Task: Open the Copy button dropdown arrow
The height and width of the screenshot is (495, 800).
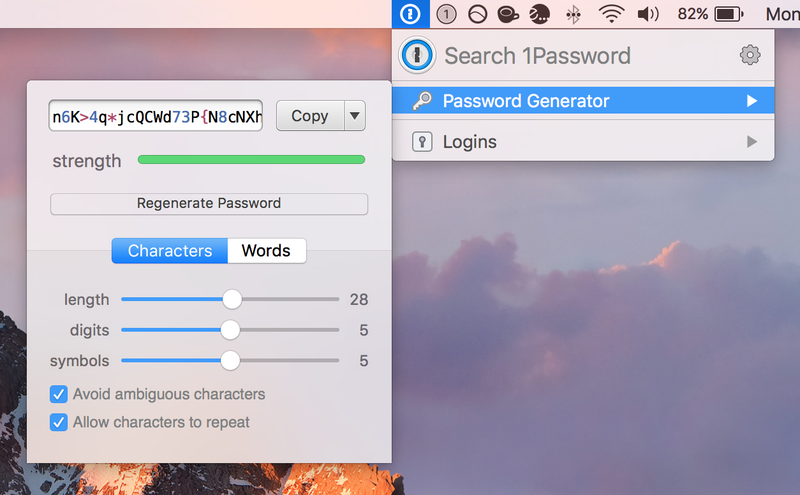Action: tap(355, 116)
